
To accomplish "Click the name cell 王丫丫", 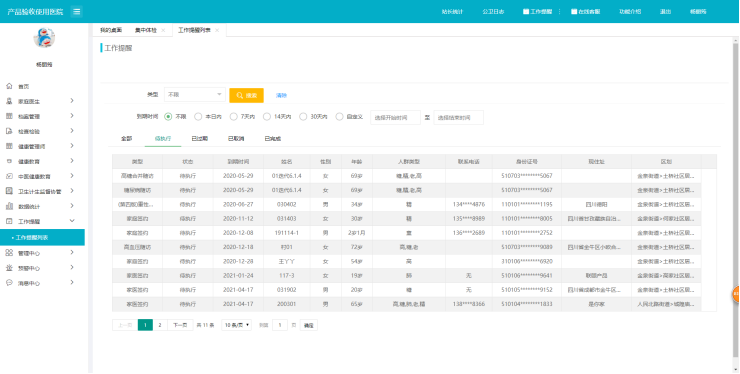I will pyautogui.click(x=287, y=261).
